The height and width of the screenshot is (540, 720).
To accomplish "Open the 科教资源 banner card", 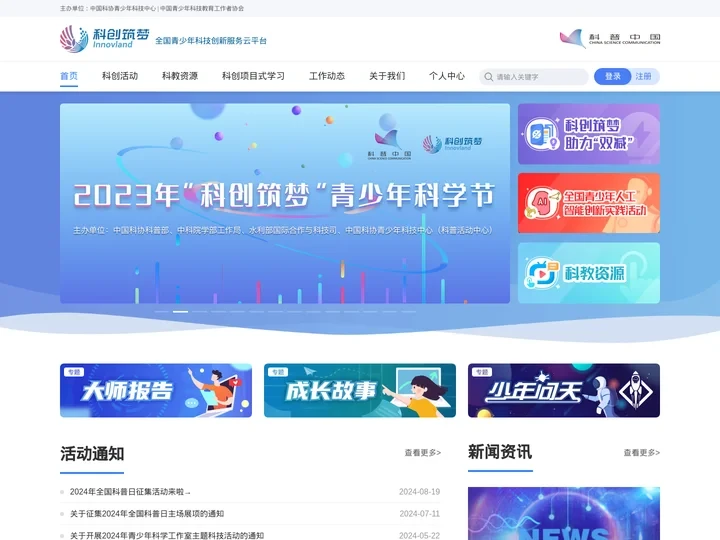I will point(589,273).
